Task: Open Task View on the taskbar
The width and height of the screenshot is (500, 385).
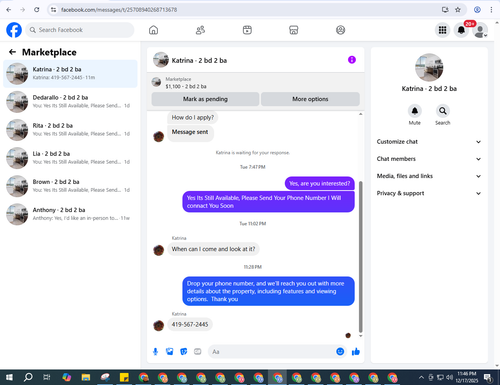Action: click(47, 377)
